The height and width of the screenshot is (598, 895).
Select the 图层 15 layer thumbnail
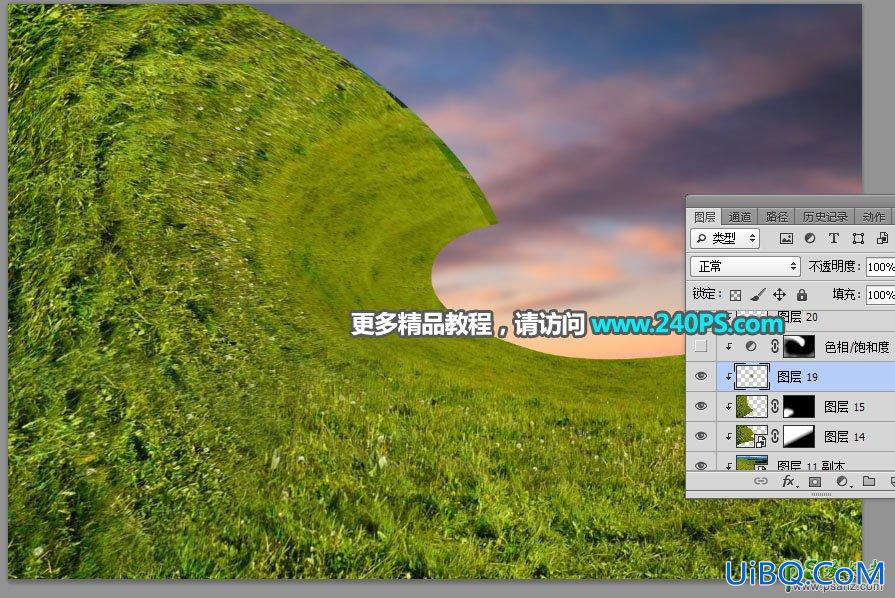752,407
